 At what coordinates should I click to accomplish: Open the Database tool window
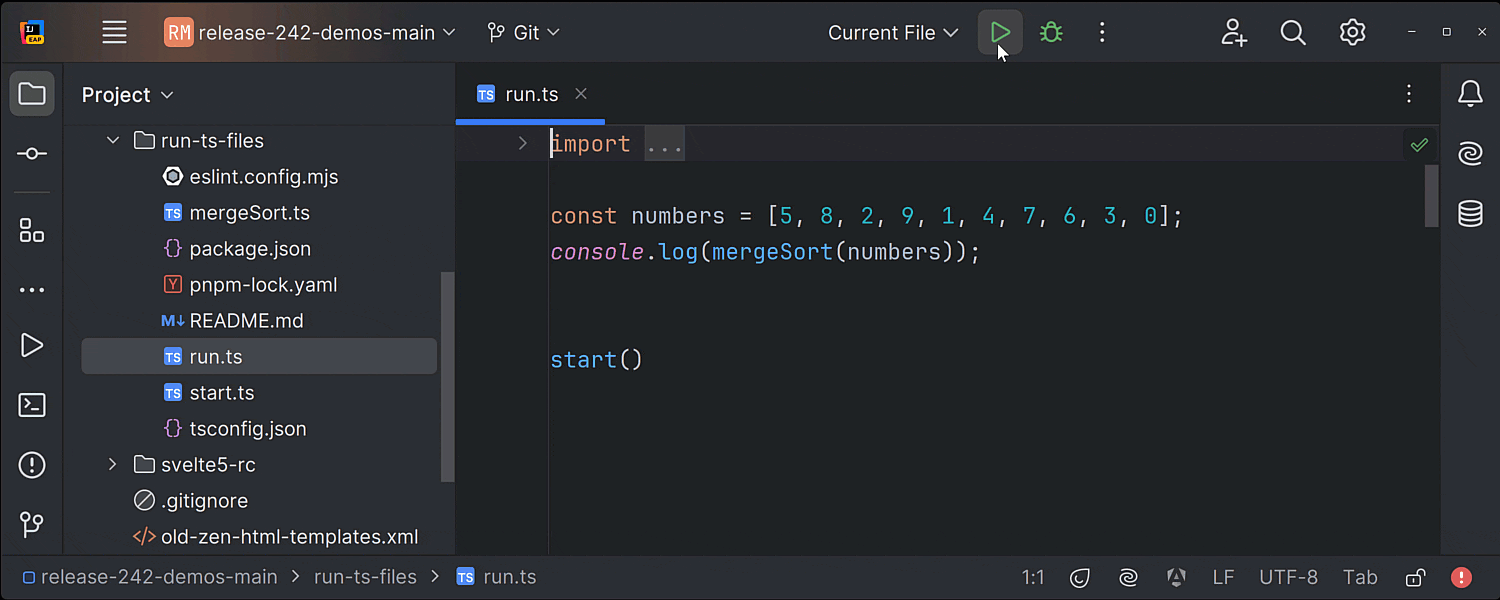point(1470,214)
